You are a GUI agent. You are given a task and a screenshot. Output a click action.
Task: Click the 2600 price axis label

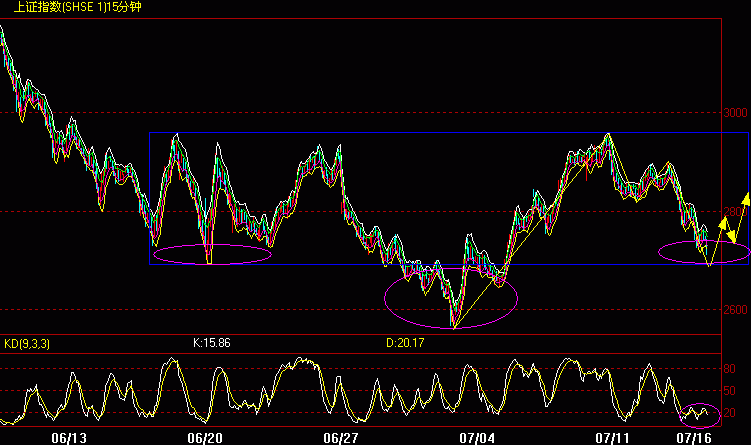coord(735,310)
